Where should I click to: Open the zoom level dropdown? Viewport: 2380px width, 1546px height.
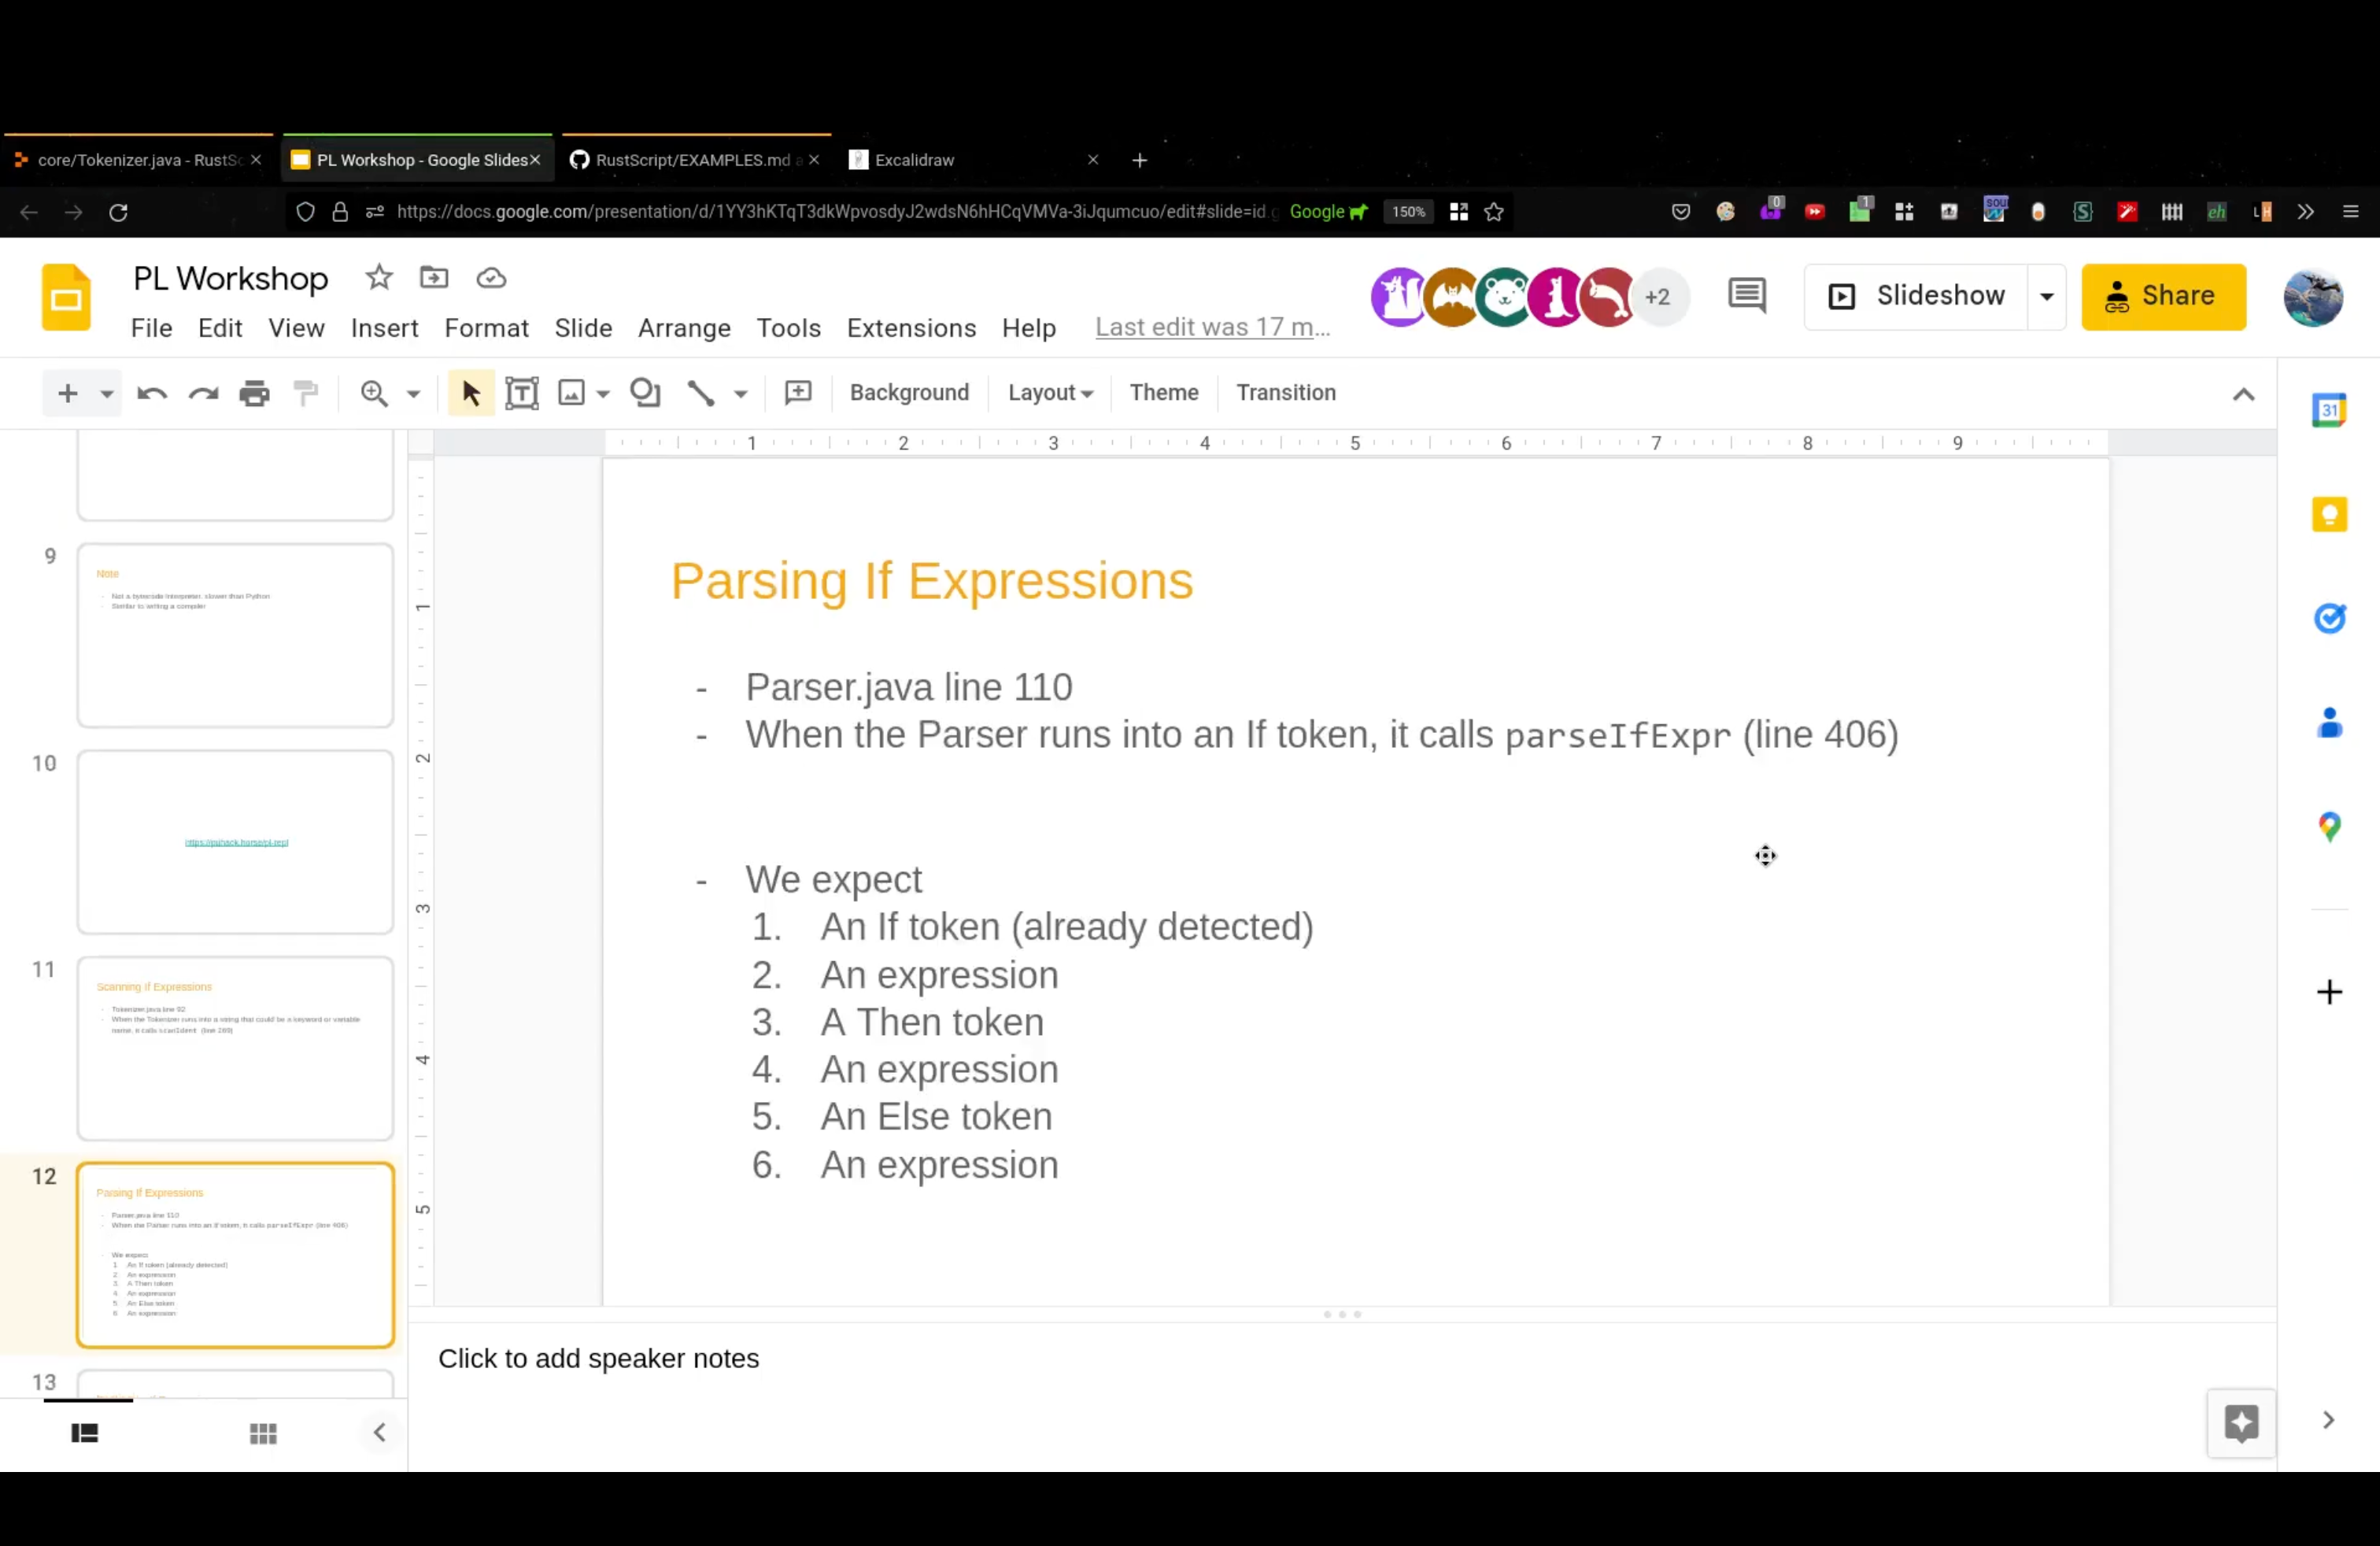(x=413, y=394)
